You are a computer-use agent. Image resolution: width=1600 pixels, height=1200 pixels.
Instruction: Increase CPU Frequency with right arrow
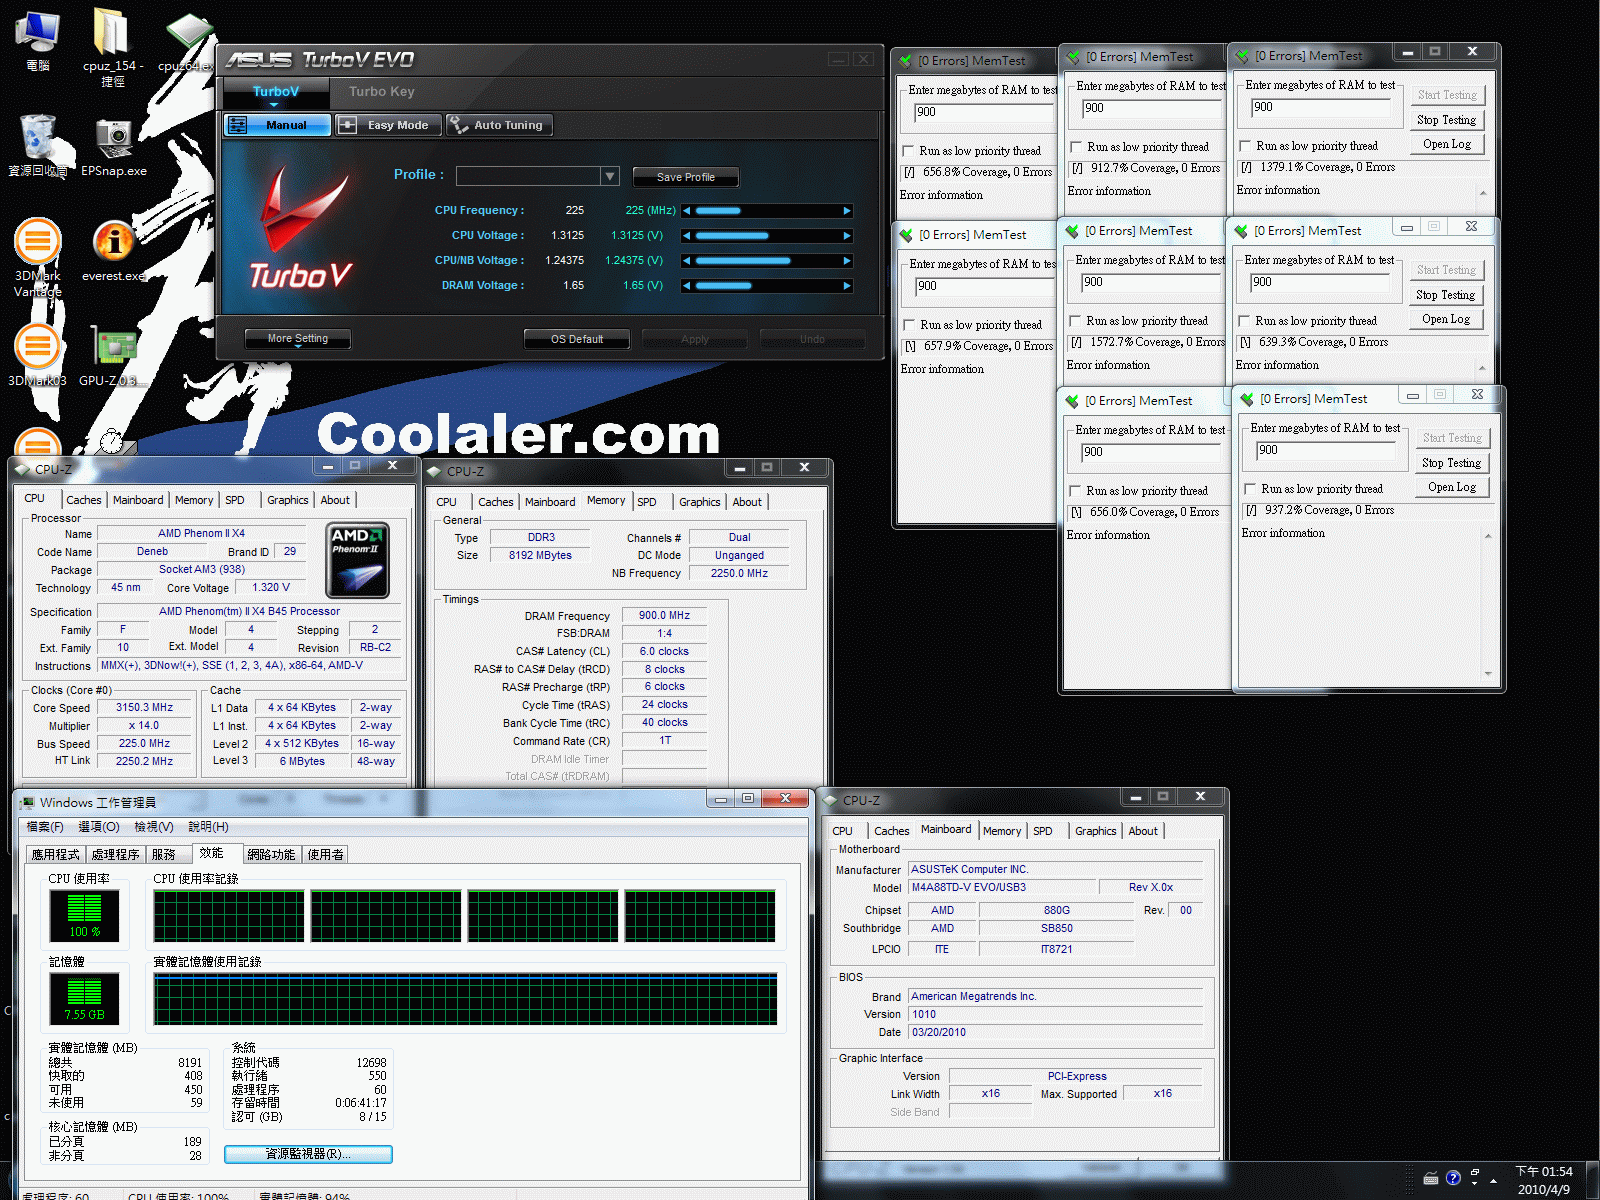(847, 211)
